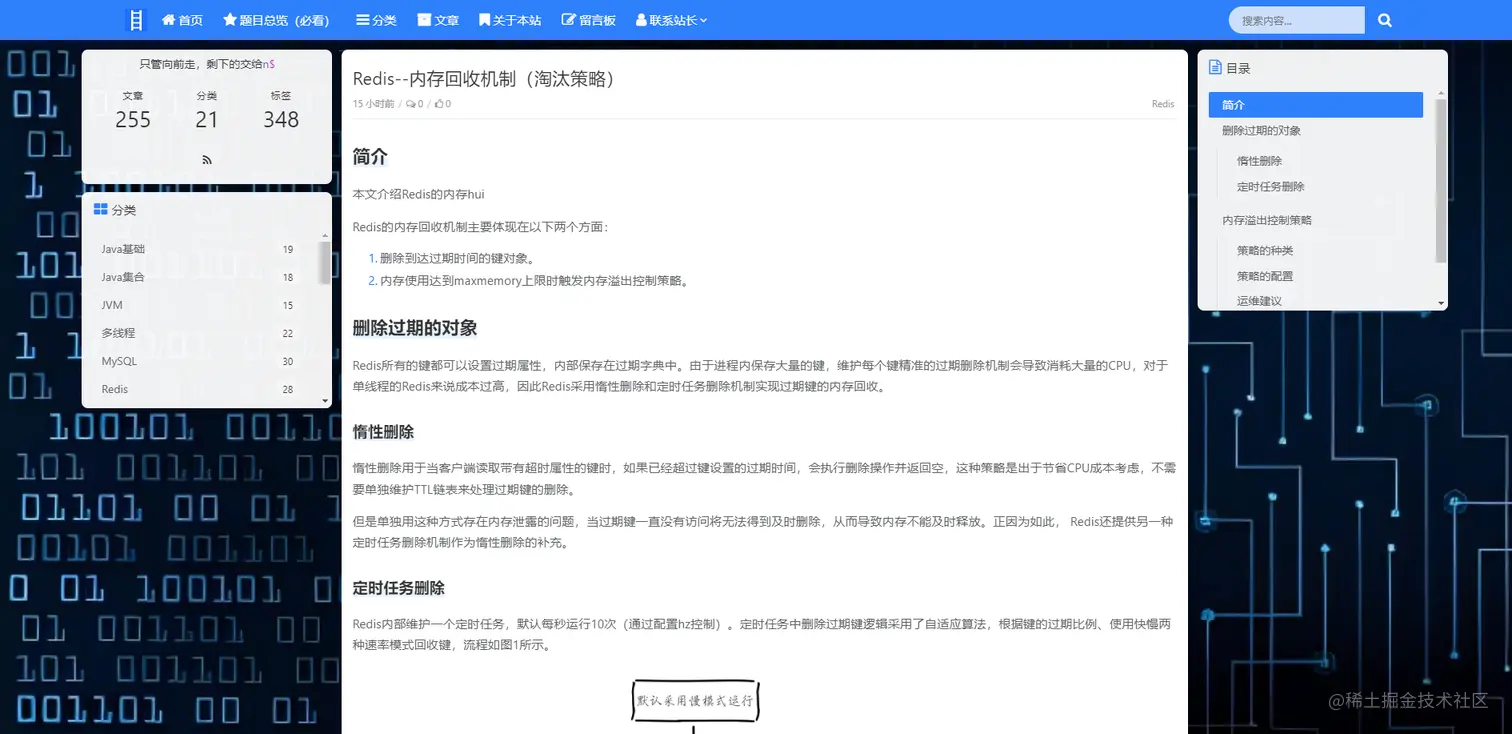The width and height of the screenshot is (1512, 734).
Task: Click the article heading 定时任务删除
Action: tap(399, 588)
